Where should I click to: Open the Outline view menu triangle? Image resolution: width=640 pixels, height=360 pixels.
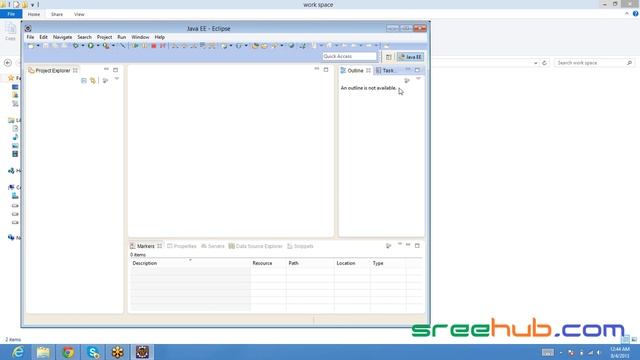418,79
